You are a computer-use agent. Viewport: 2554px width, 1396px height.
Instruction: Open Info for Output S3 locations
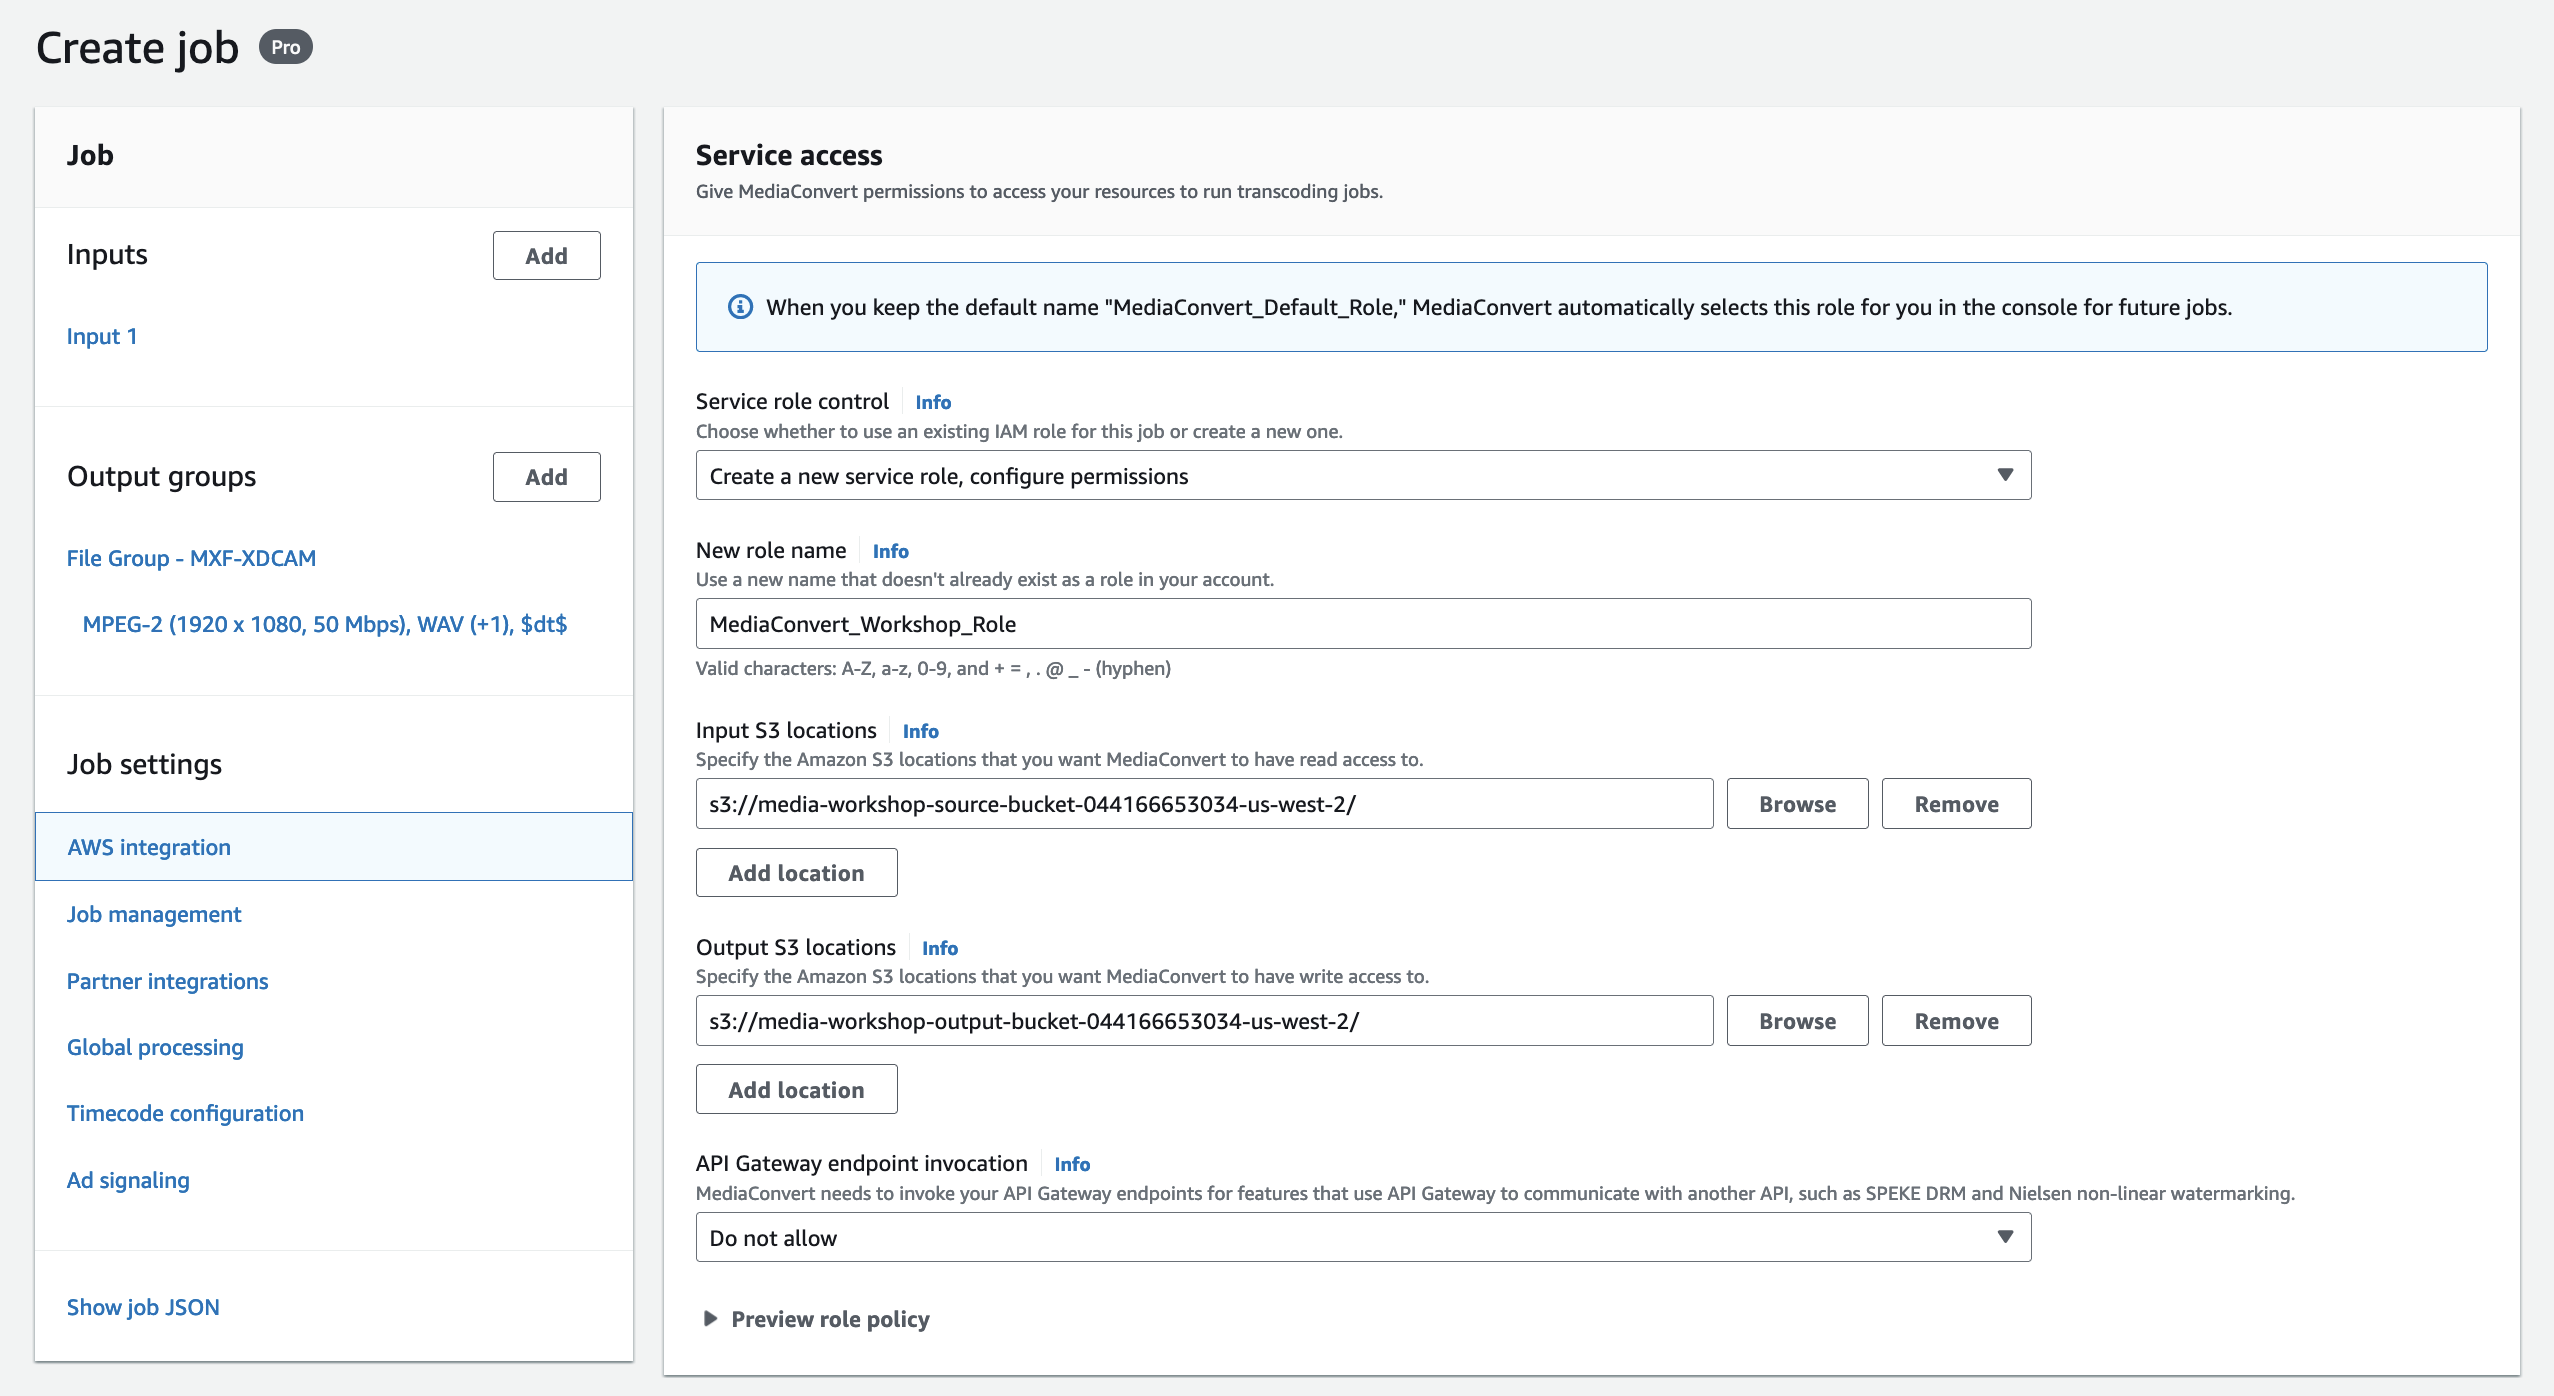pos(938,948)
